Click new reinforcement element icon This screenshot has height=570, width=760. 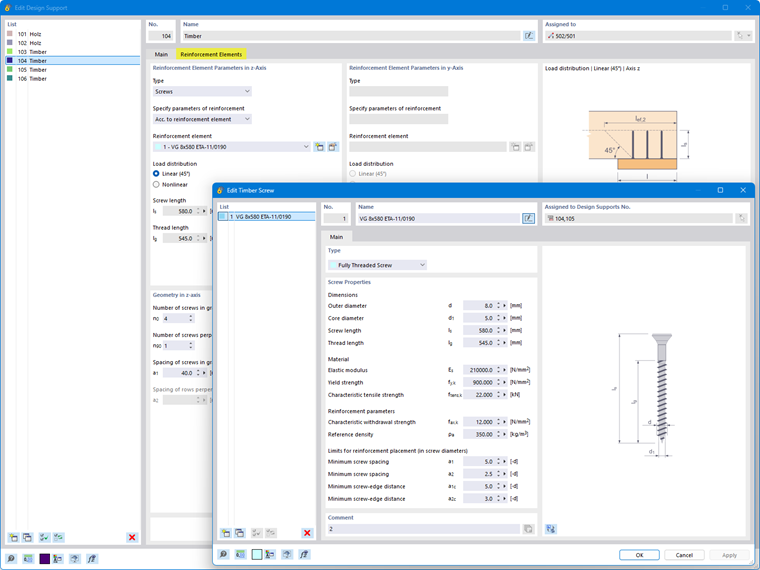(319, 147)
